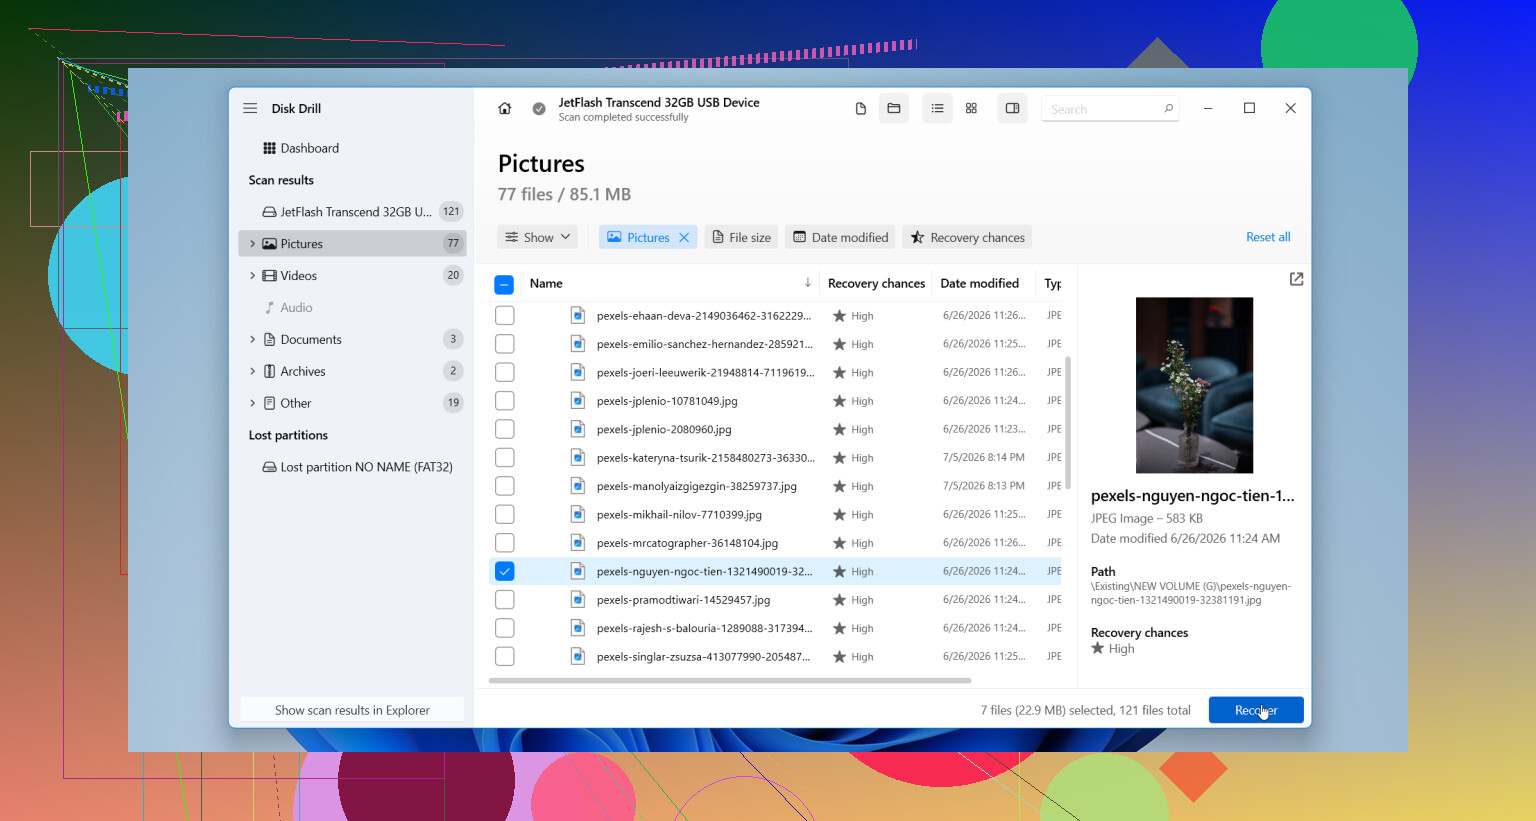Screen dimensions: 1536x821
Task: Select Dashboard in the sidebar
Action: (352, 148)
